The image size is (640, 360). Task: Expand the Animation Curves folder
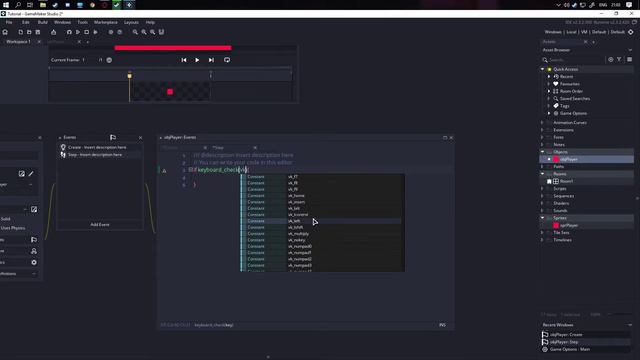542,122
